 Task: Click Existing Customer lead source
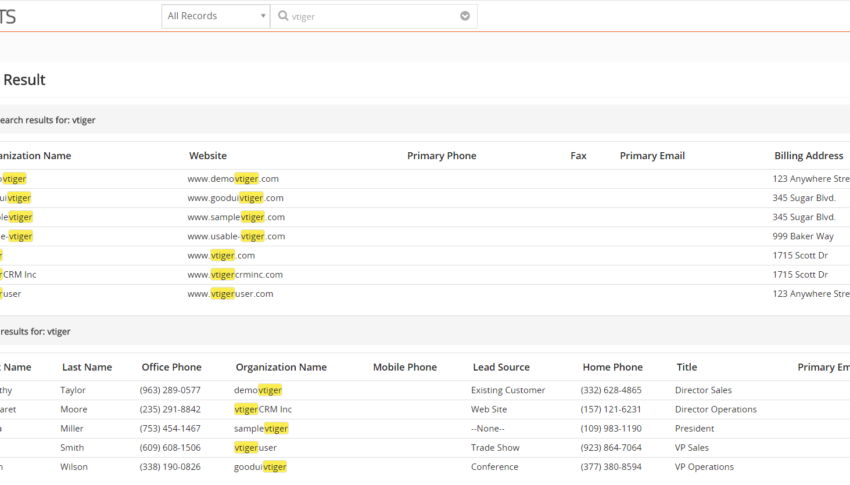pos(508,390)
